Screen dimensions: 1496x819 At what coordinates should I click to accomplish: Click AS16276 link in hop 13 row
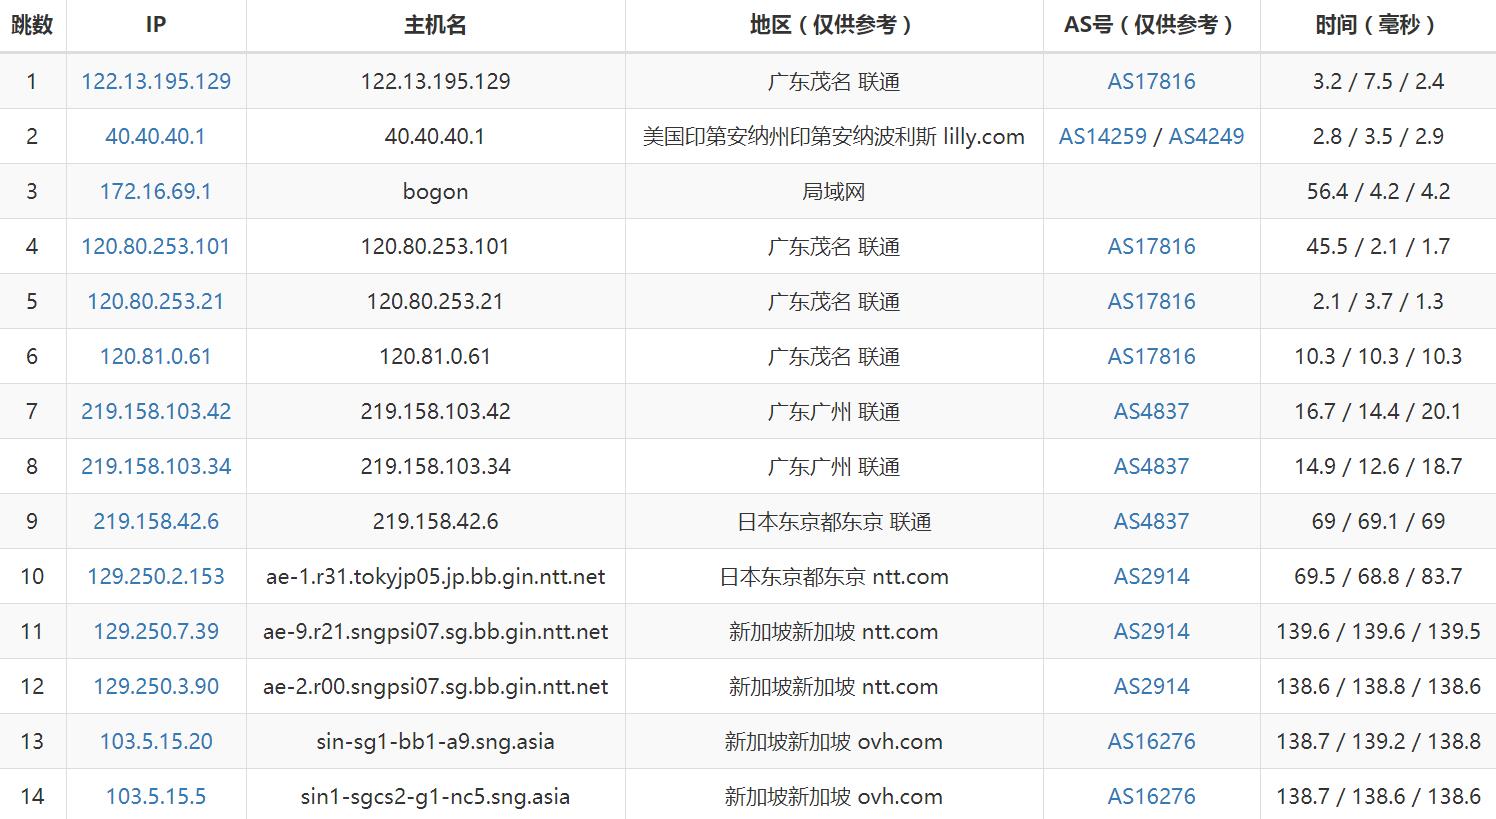(1152, 741)
